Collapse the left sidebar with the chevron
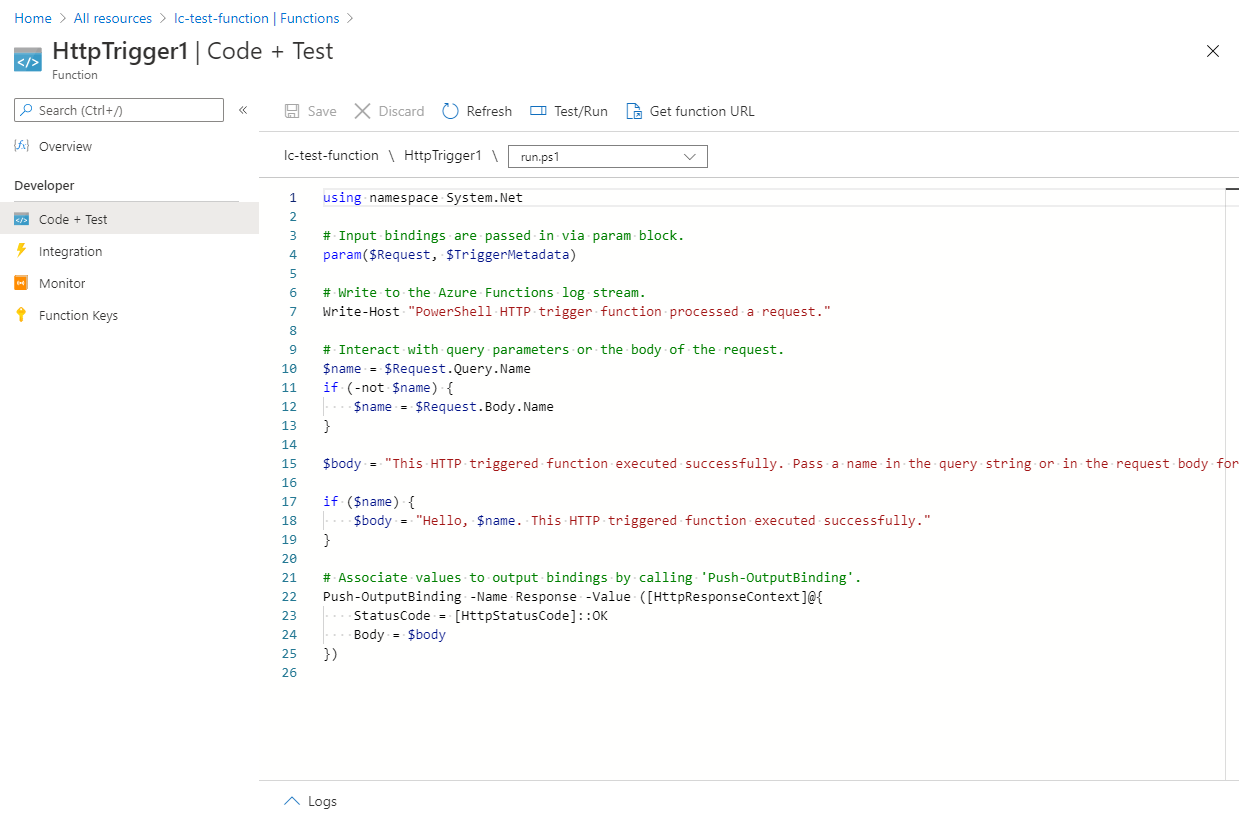The width and height of the screenshot is (1239, 818). (243, 111)
